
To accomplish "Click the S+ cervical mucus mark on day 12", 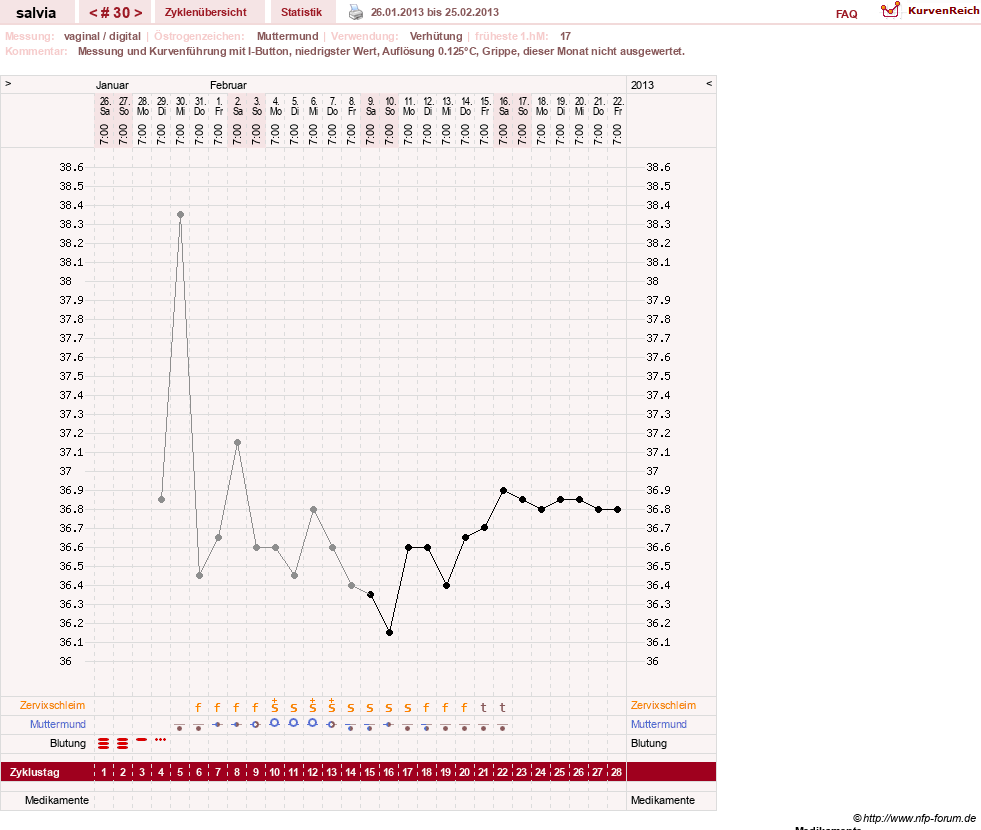I will pyautogui.click(x=313, y=706).
